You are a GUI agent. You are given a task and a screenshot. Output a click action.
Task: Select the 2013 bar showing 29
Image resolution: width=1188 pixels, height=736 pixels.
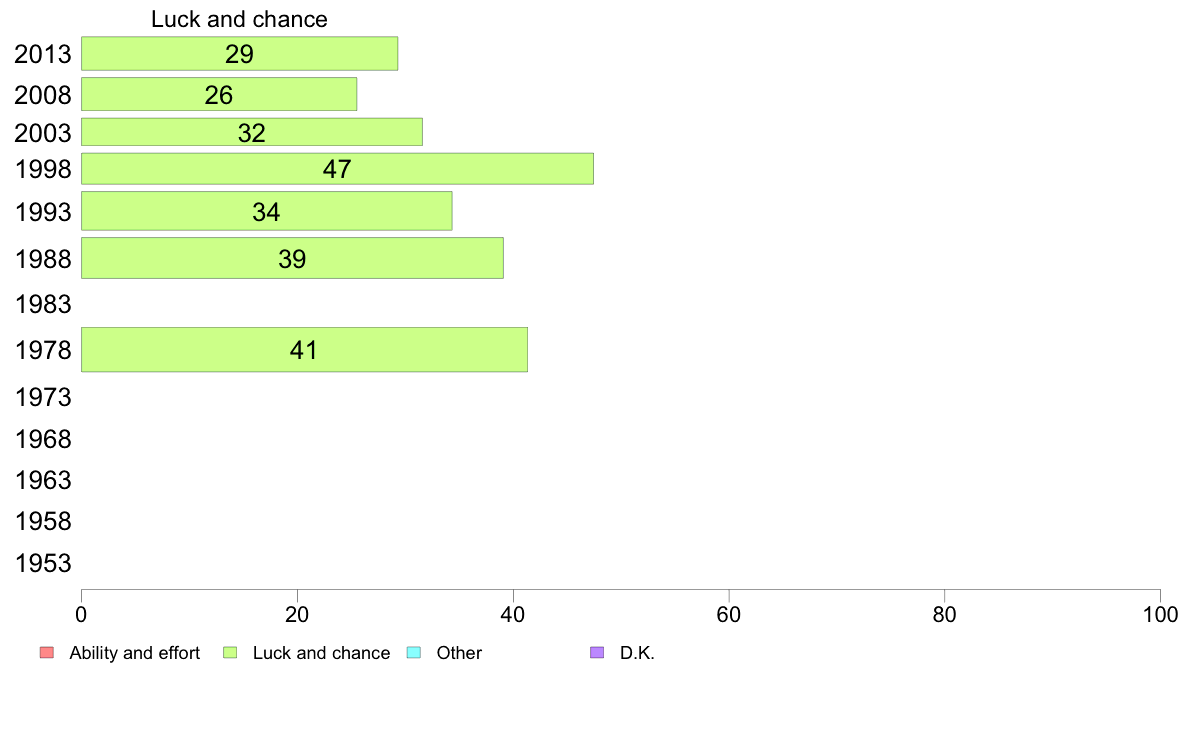[x=239, y=54]
